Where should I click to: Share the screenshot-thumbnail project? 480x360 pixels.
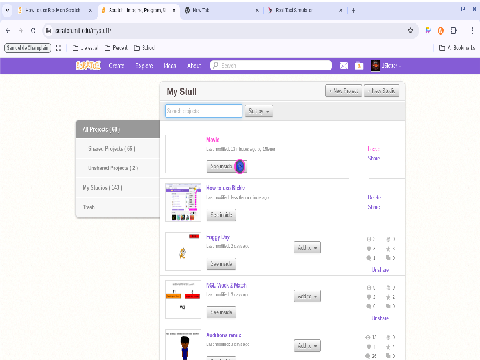click(x=374, y=207)
